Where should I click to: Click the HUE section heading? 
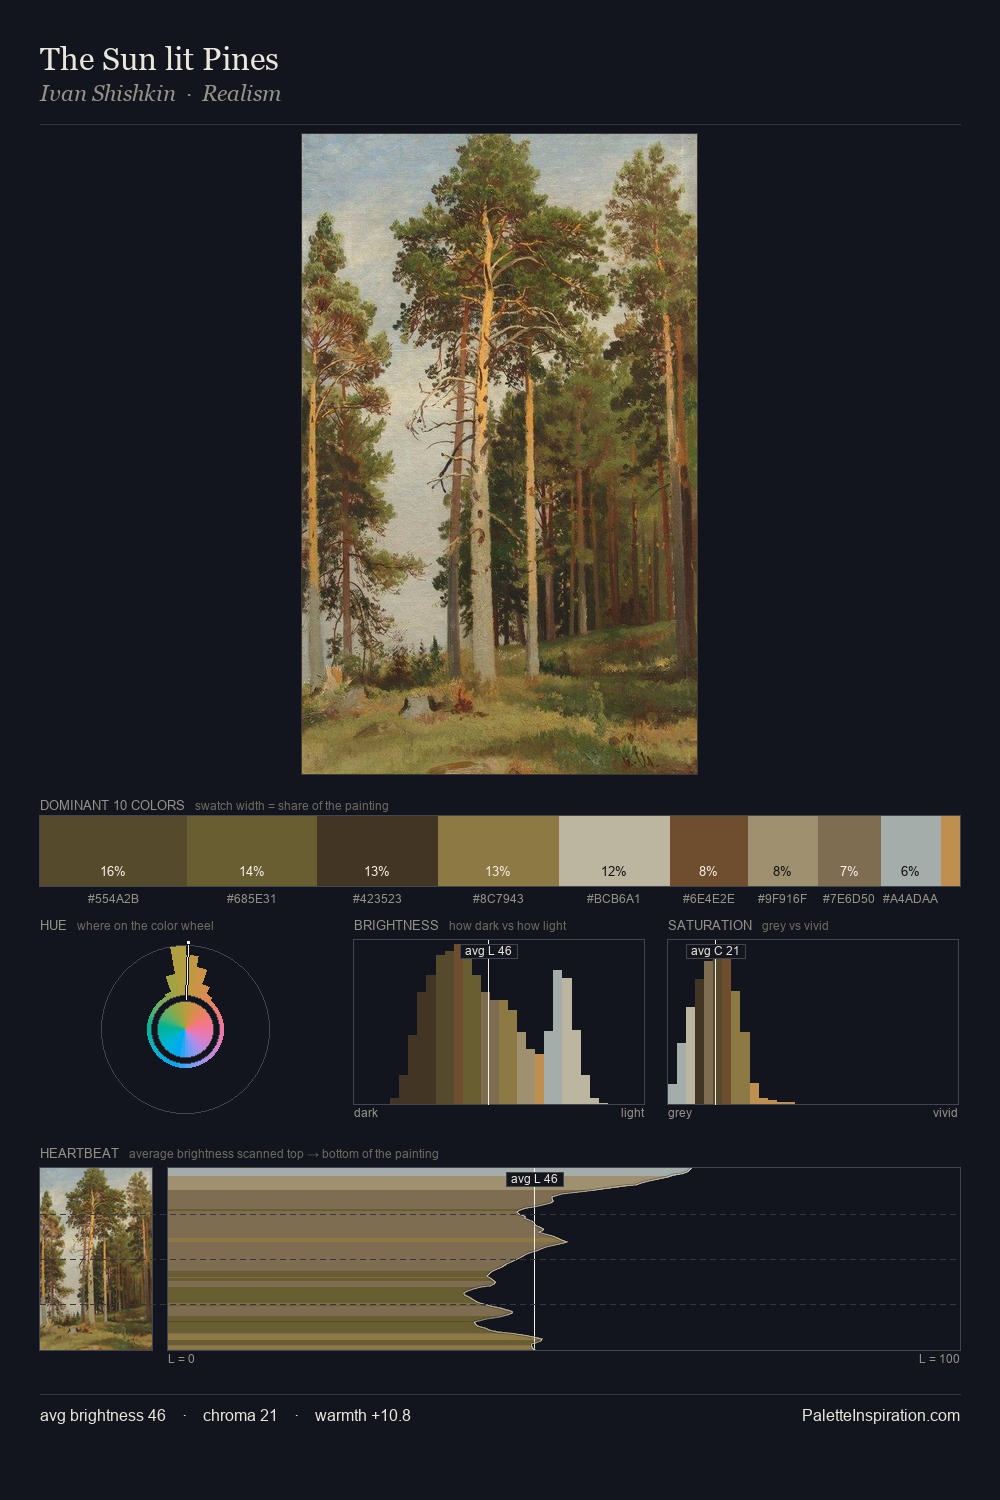53,925
